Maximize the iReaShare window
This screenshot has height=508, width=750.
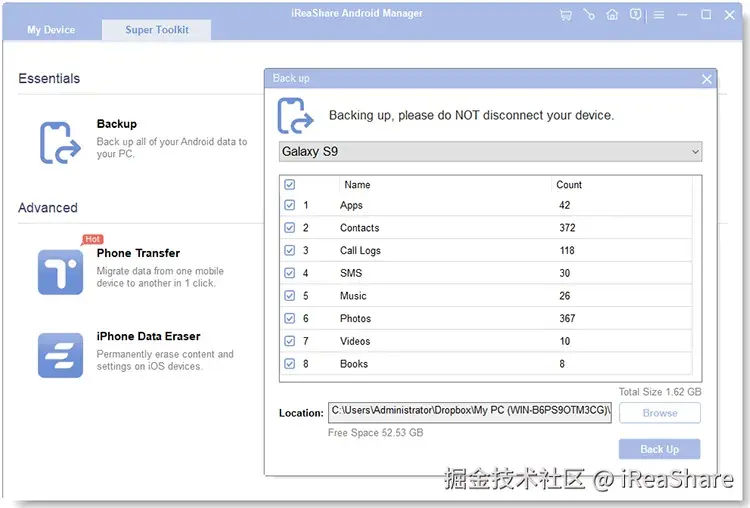coord(706,15)
